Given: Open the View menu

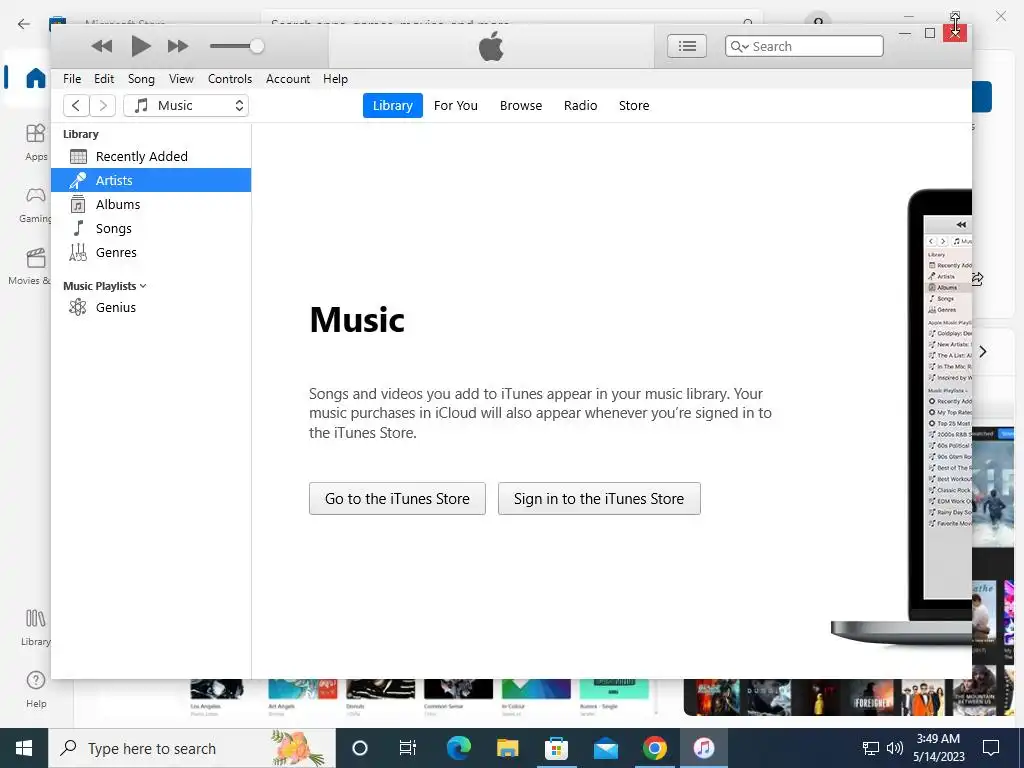Looking at the screenshot, I should point(181,78).
